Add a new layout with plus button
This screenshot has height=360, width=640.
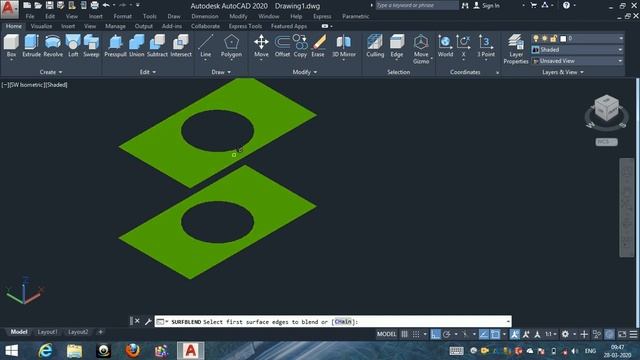100,332
